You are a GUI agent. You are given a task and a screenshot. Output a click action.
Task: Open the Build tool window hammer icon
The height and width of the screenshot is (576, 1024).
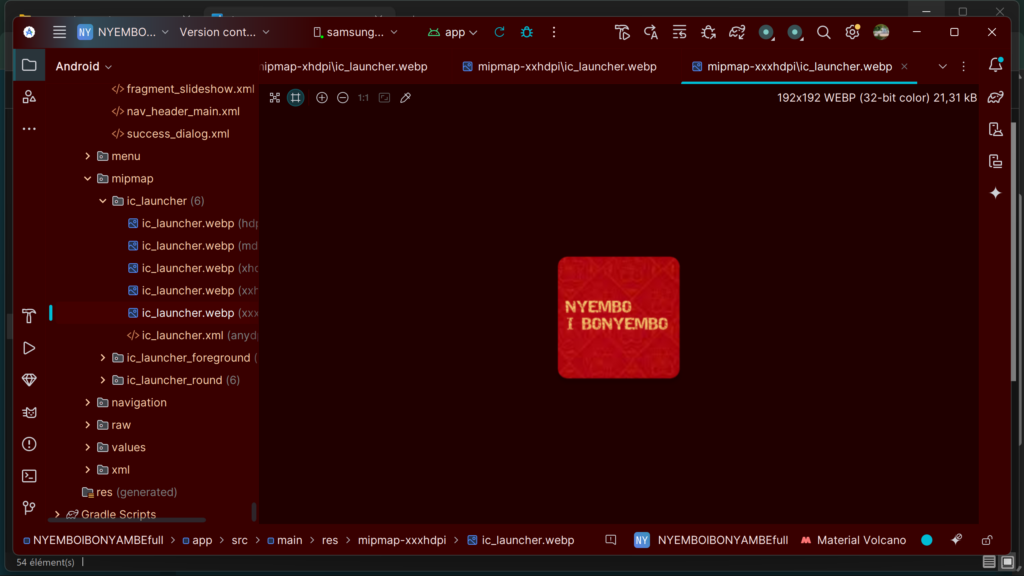[x=29, y=316]
